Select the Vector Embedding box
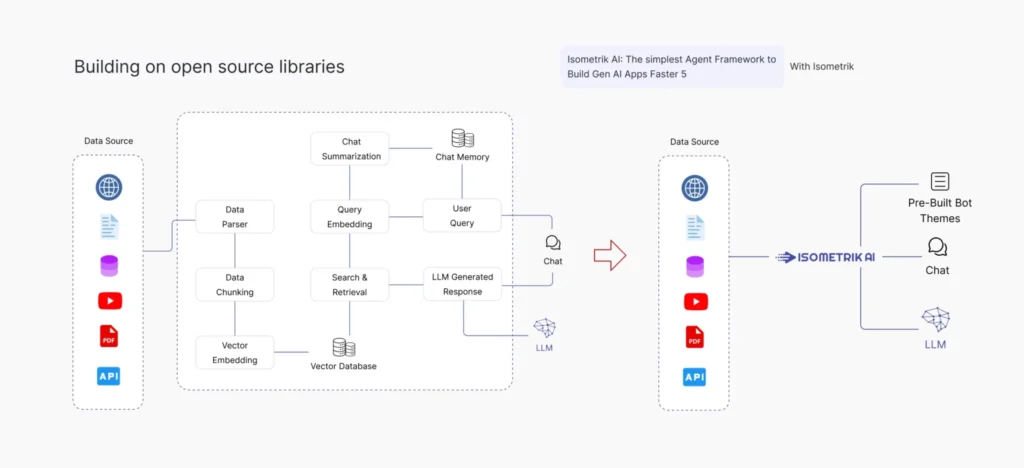 point(234,352)
